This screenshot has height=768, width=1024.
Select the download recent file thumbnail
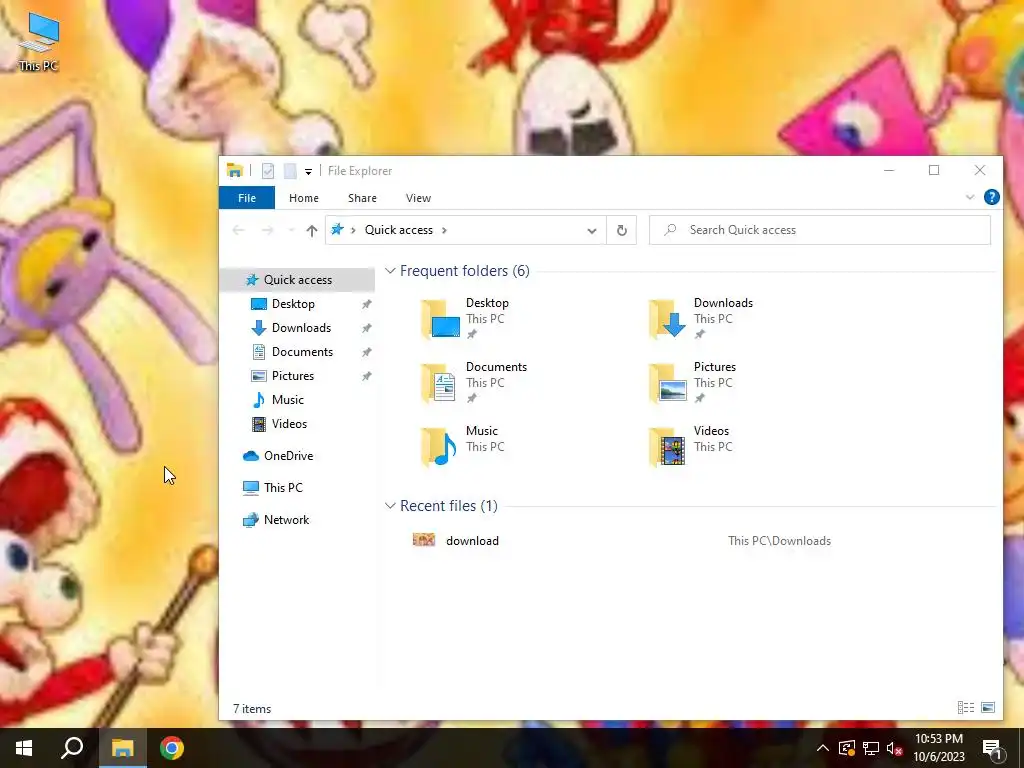(x=424, y=539)
